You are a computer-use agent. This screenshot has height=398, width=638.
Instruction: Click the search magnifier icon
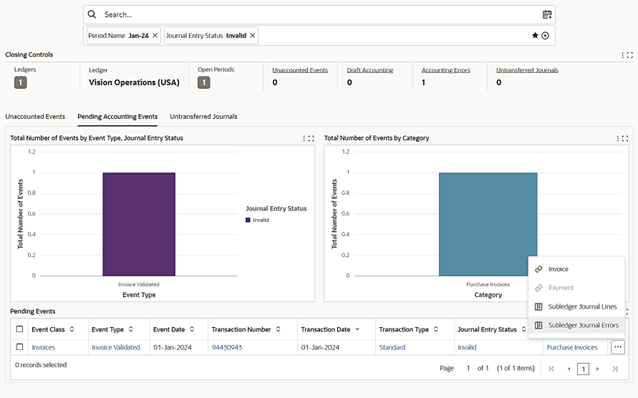pos(92,14)
